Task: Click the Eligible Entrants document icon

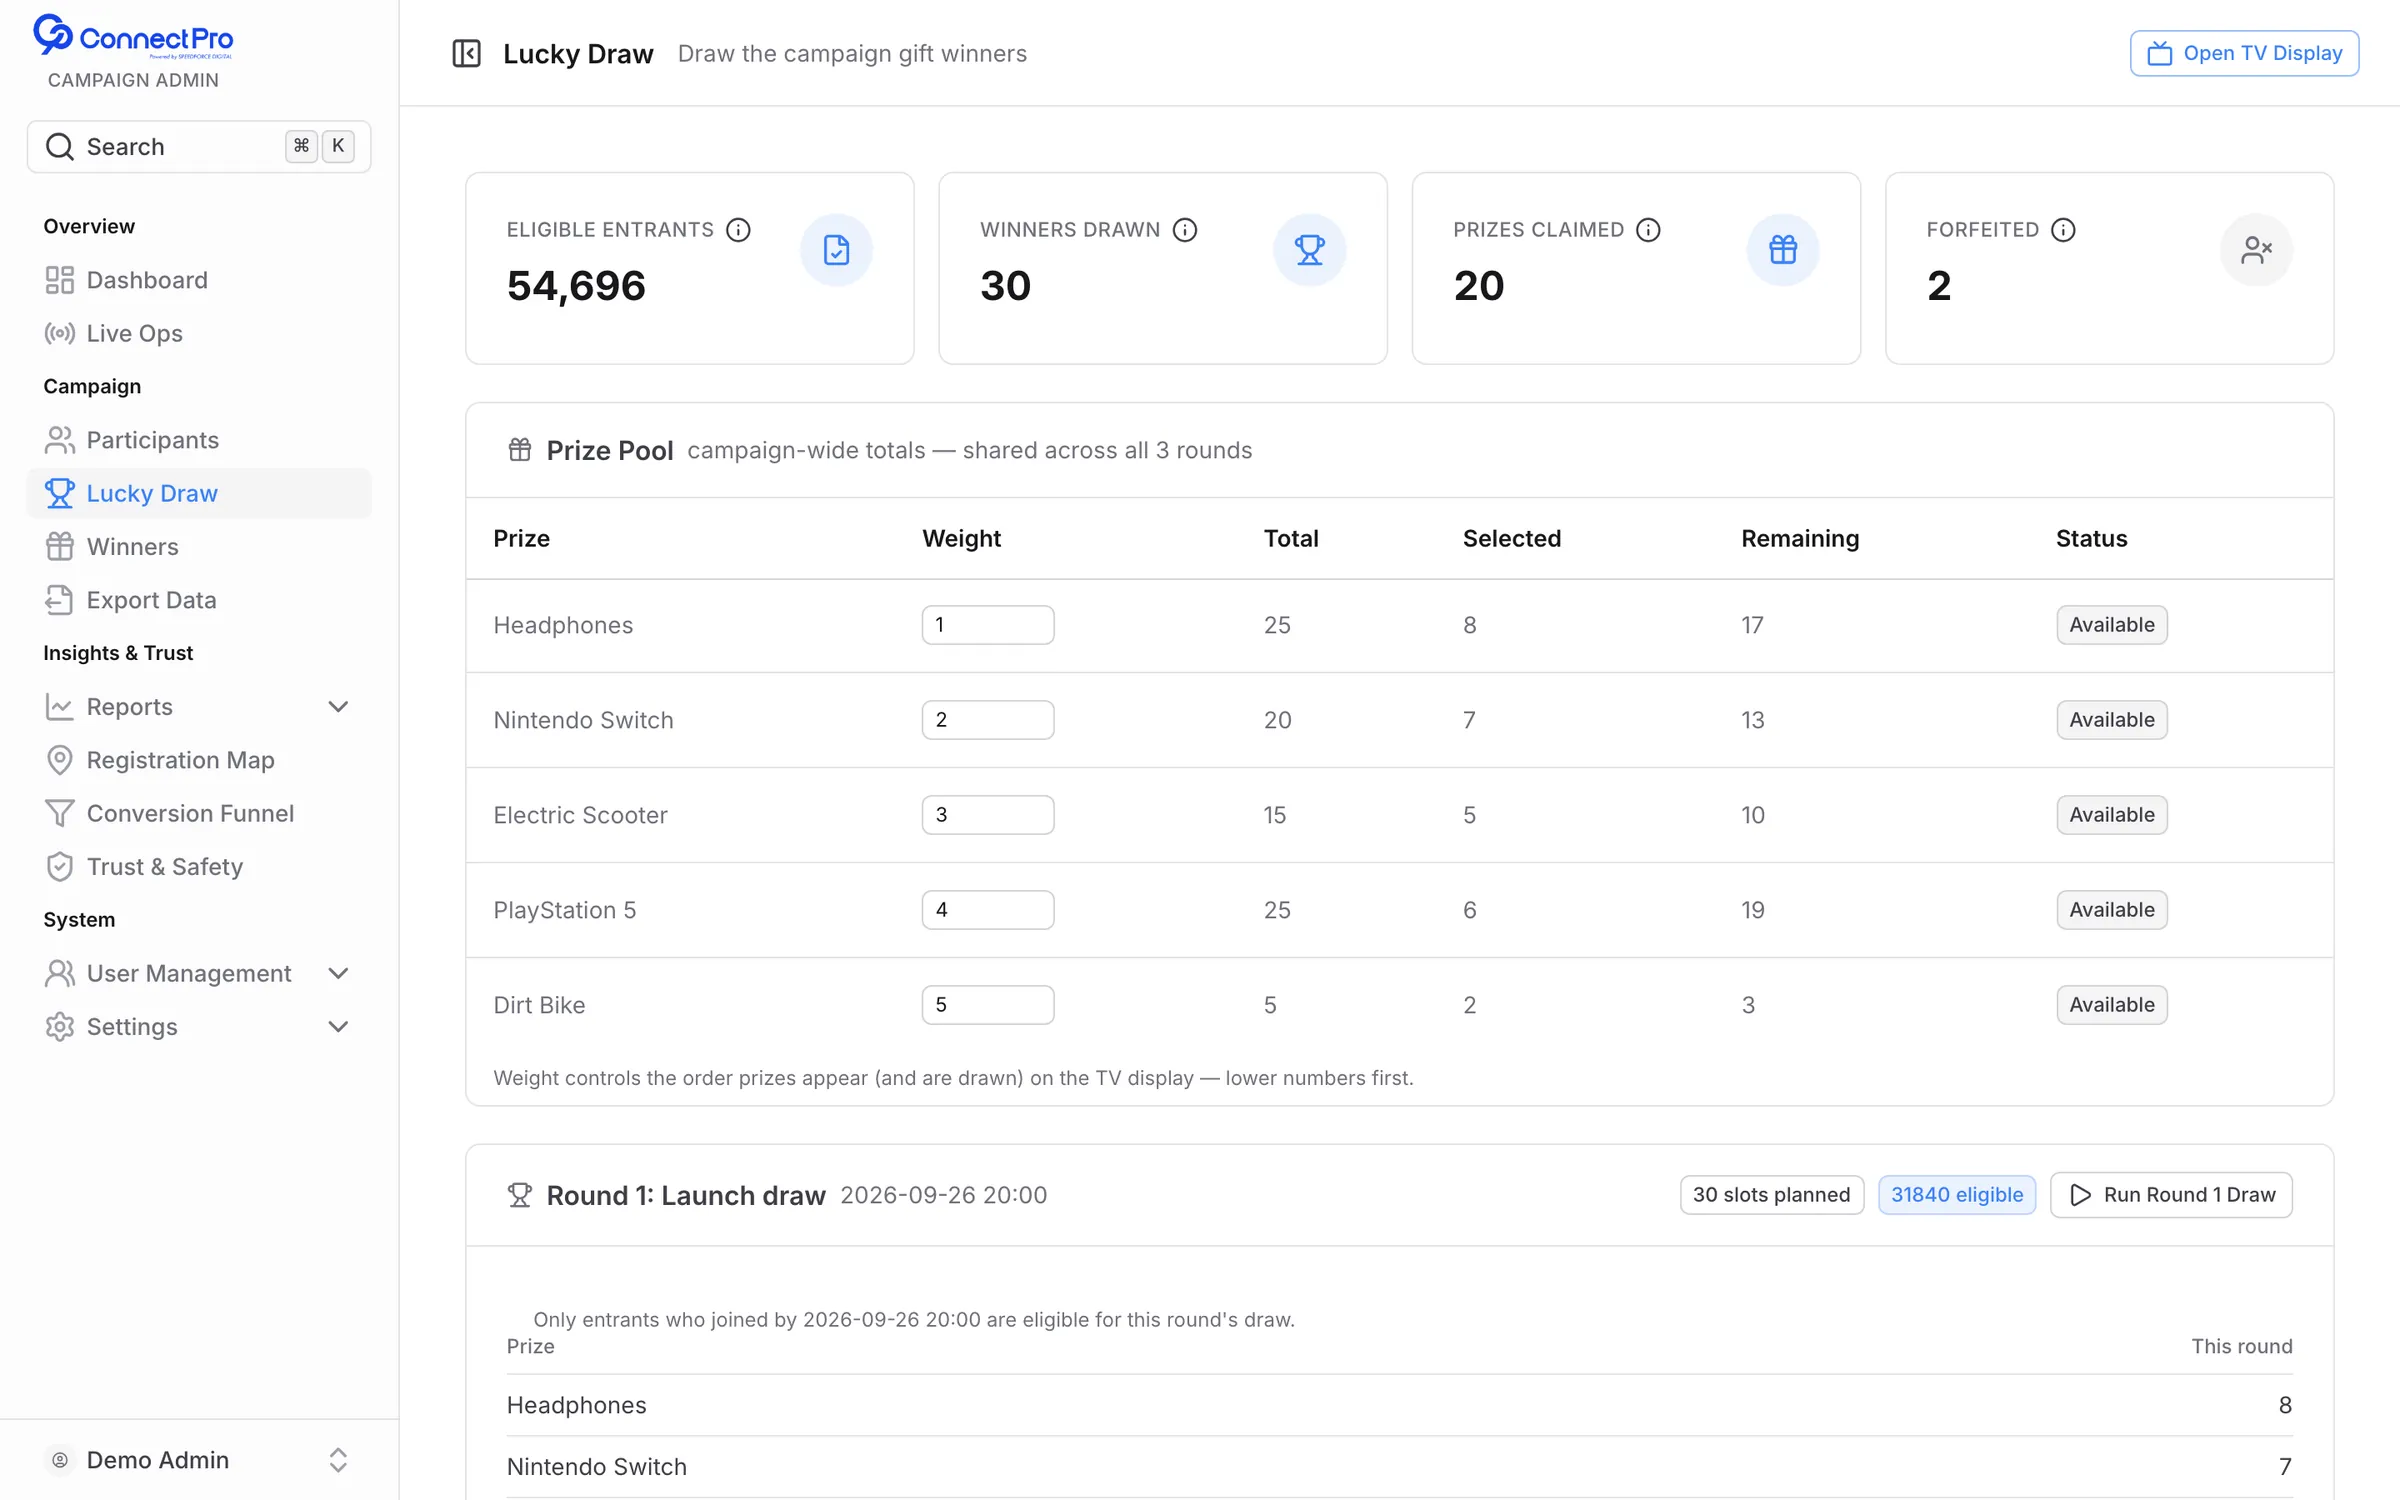Action: pyautogui.click(x=836, y=250)
